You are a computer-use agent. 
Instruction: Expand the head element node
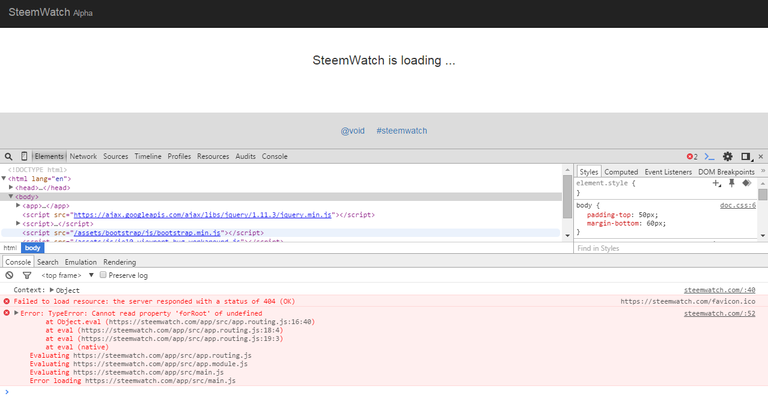click(x=11, y=187)
